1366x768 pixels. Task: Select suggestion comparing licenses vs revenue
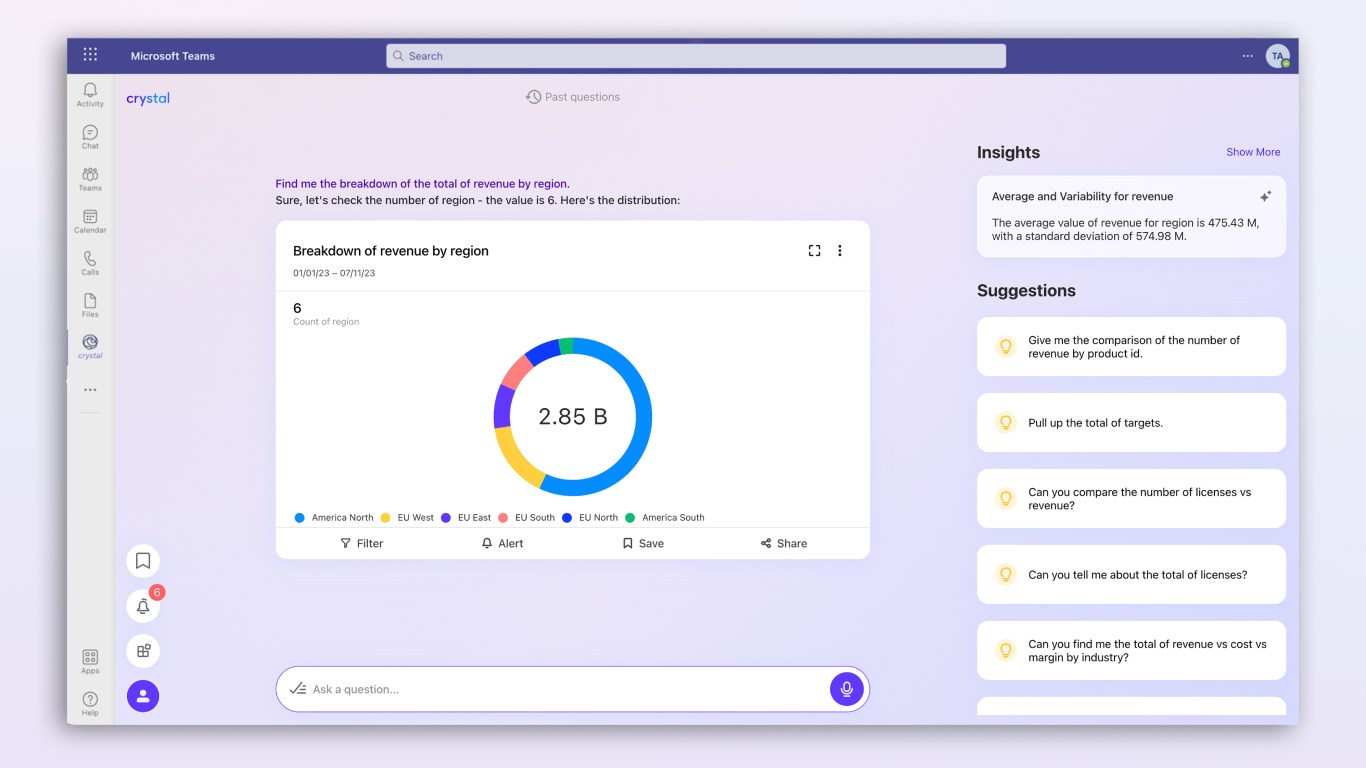point(1131,499)
